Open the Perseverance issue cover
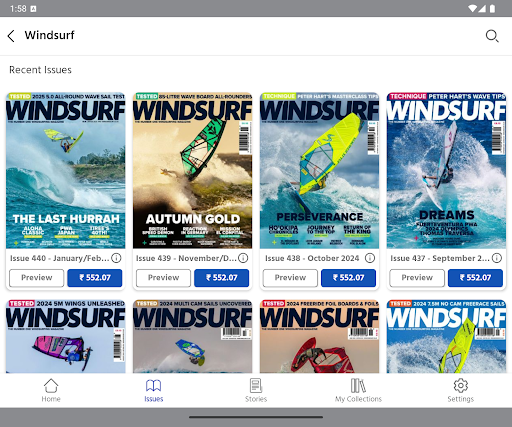The image size is (512, 427). pyautogui.click(x=319, y=170)
